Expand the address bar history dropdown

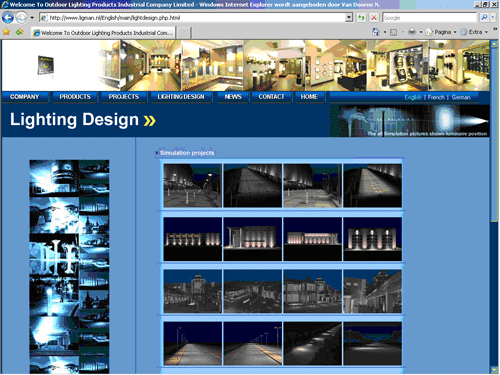tap(349, 17)
